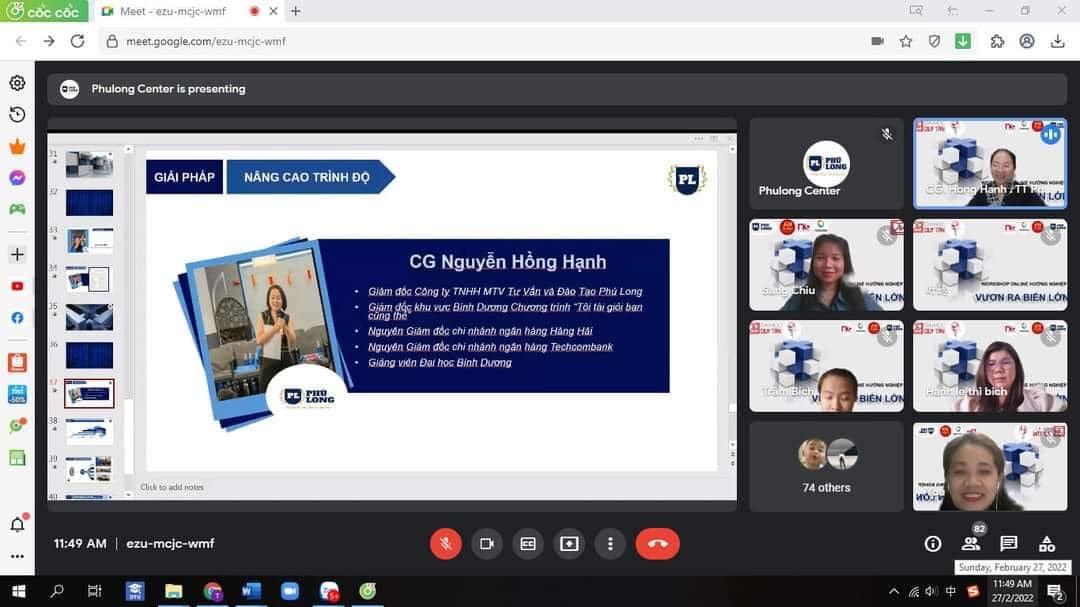The width and height of the screenshot is (1080, 607).
Task: Open Word from the taskbar
Action: coord(251,591)
